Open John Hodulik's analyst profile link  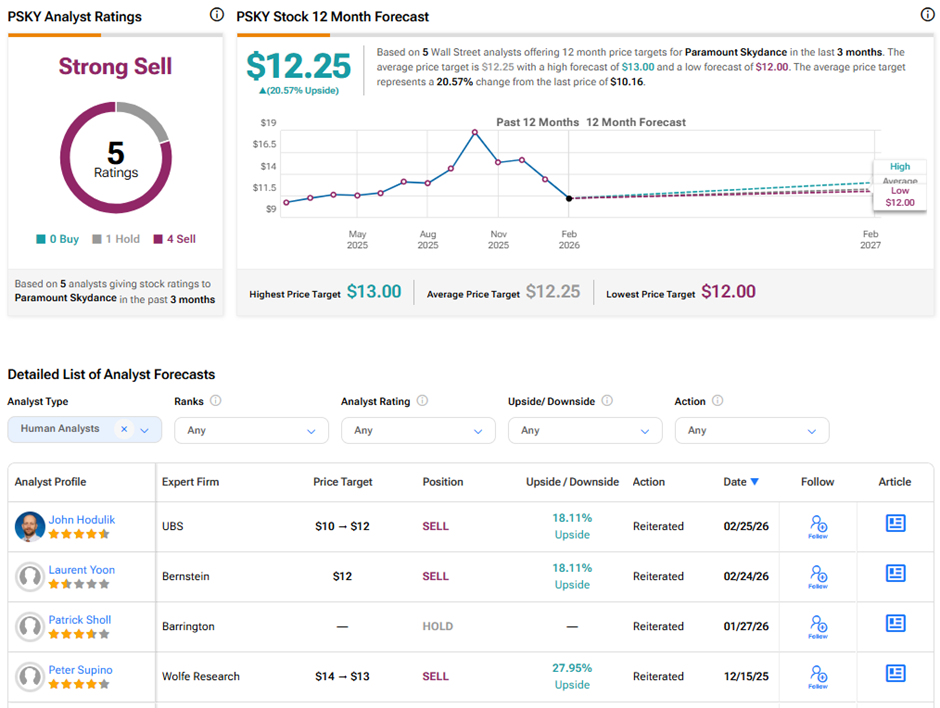(83, 519)
